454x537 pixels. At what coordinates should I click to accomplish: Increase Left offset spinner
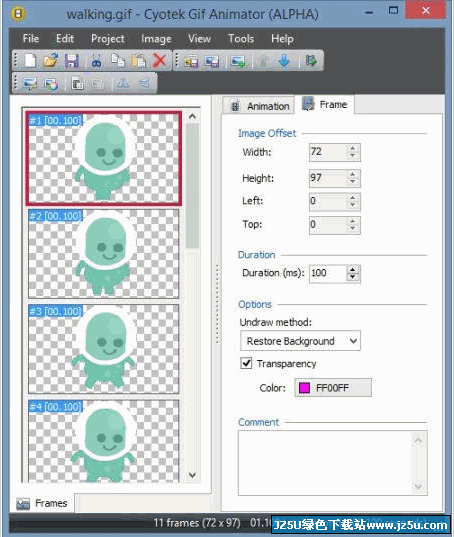(x=353, y=198)
